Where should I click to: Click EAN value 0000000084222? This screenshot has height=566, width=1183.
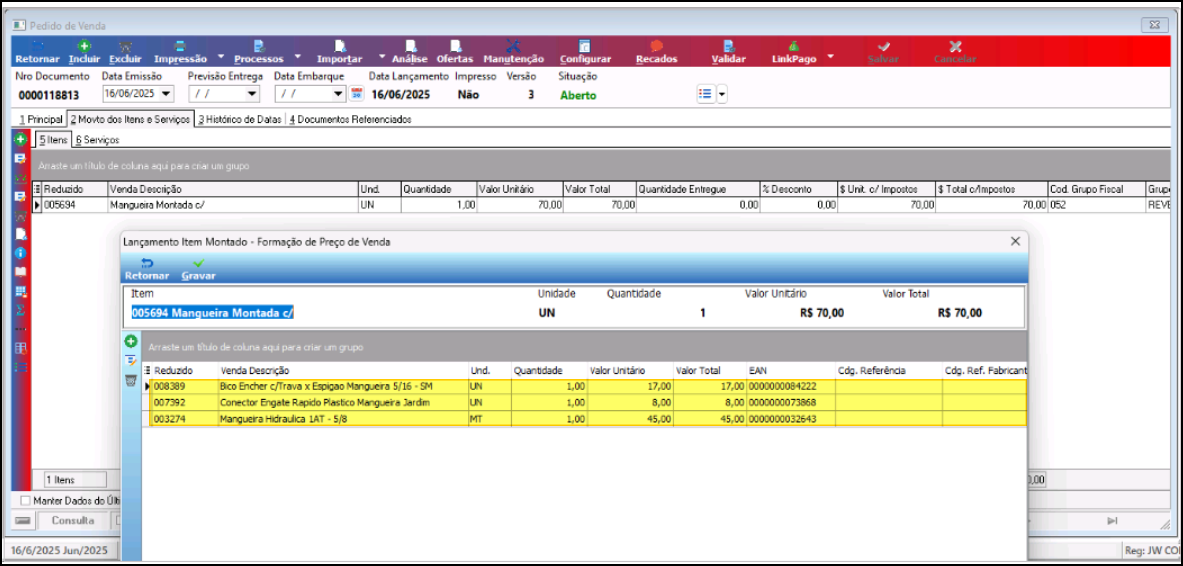(x=782, y=386)
